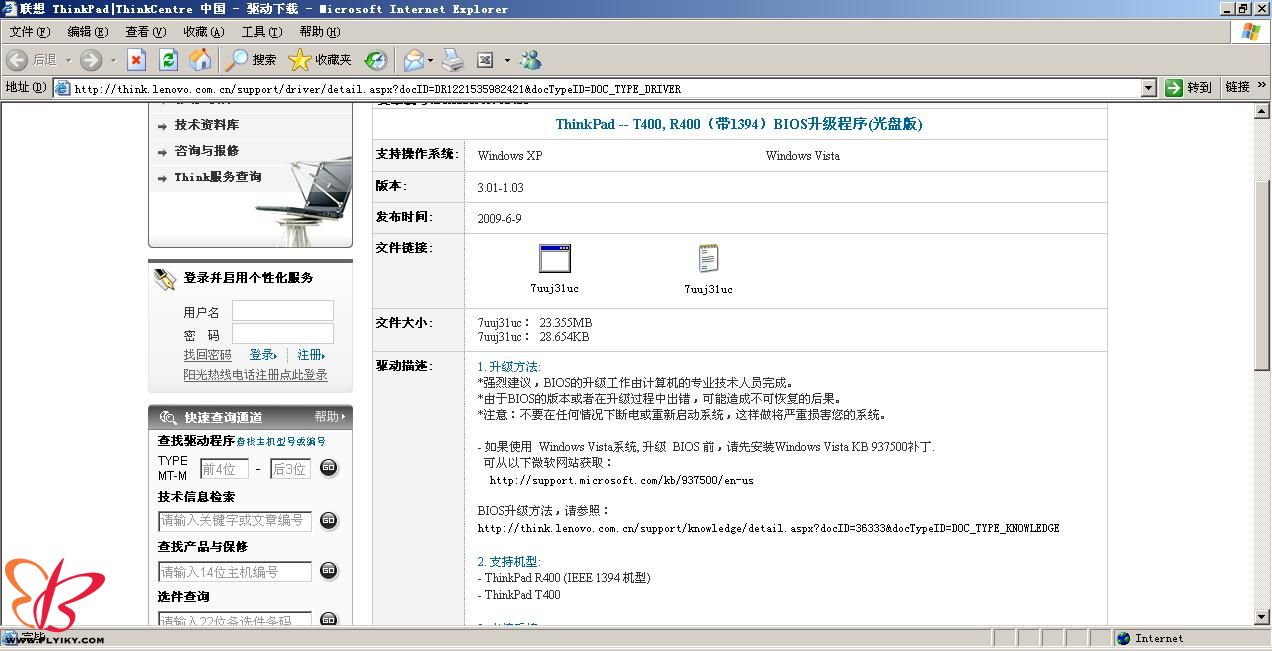Image resolution: width=1272 pixels, height=651 pixels.
Task: Click the 7uuj31uc link under the notepad icon
Action: [708, 289]
